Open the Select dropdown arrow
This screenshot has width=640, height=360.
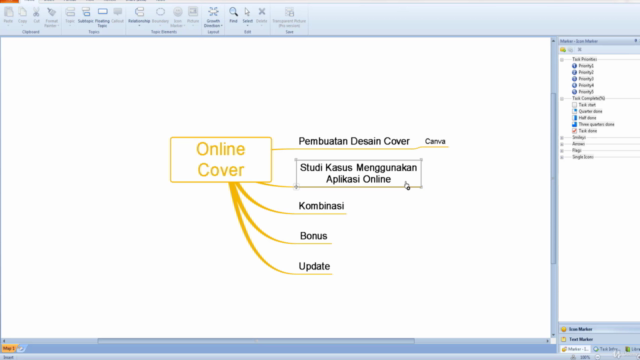[247, 26]
